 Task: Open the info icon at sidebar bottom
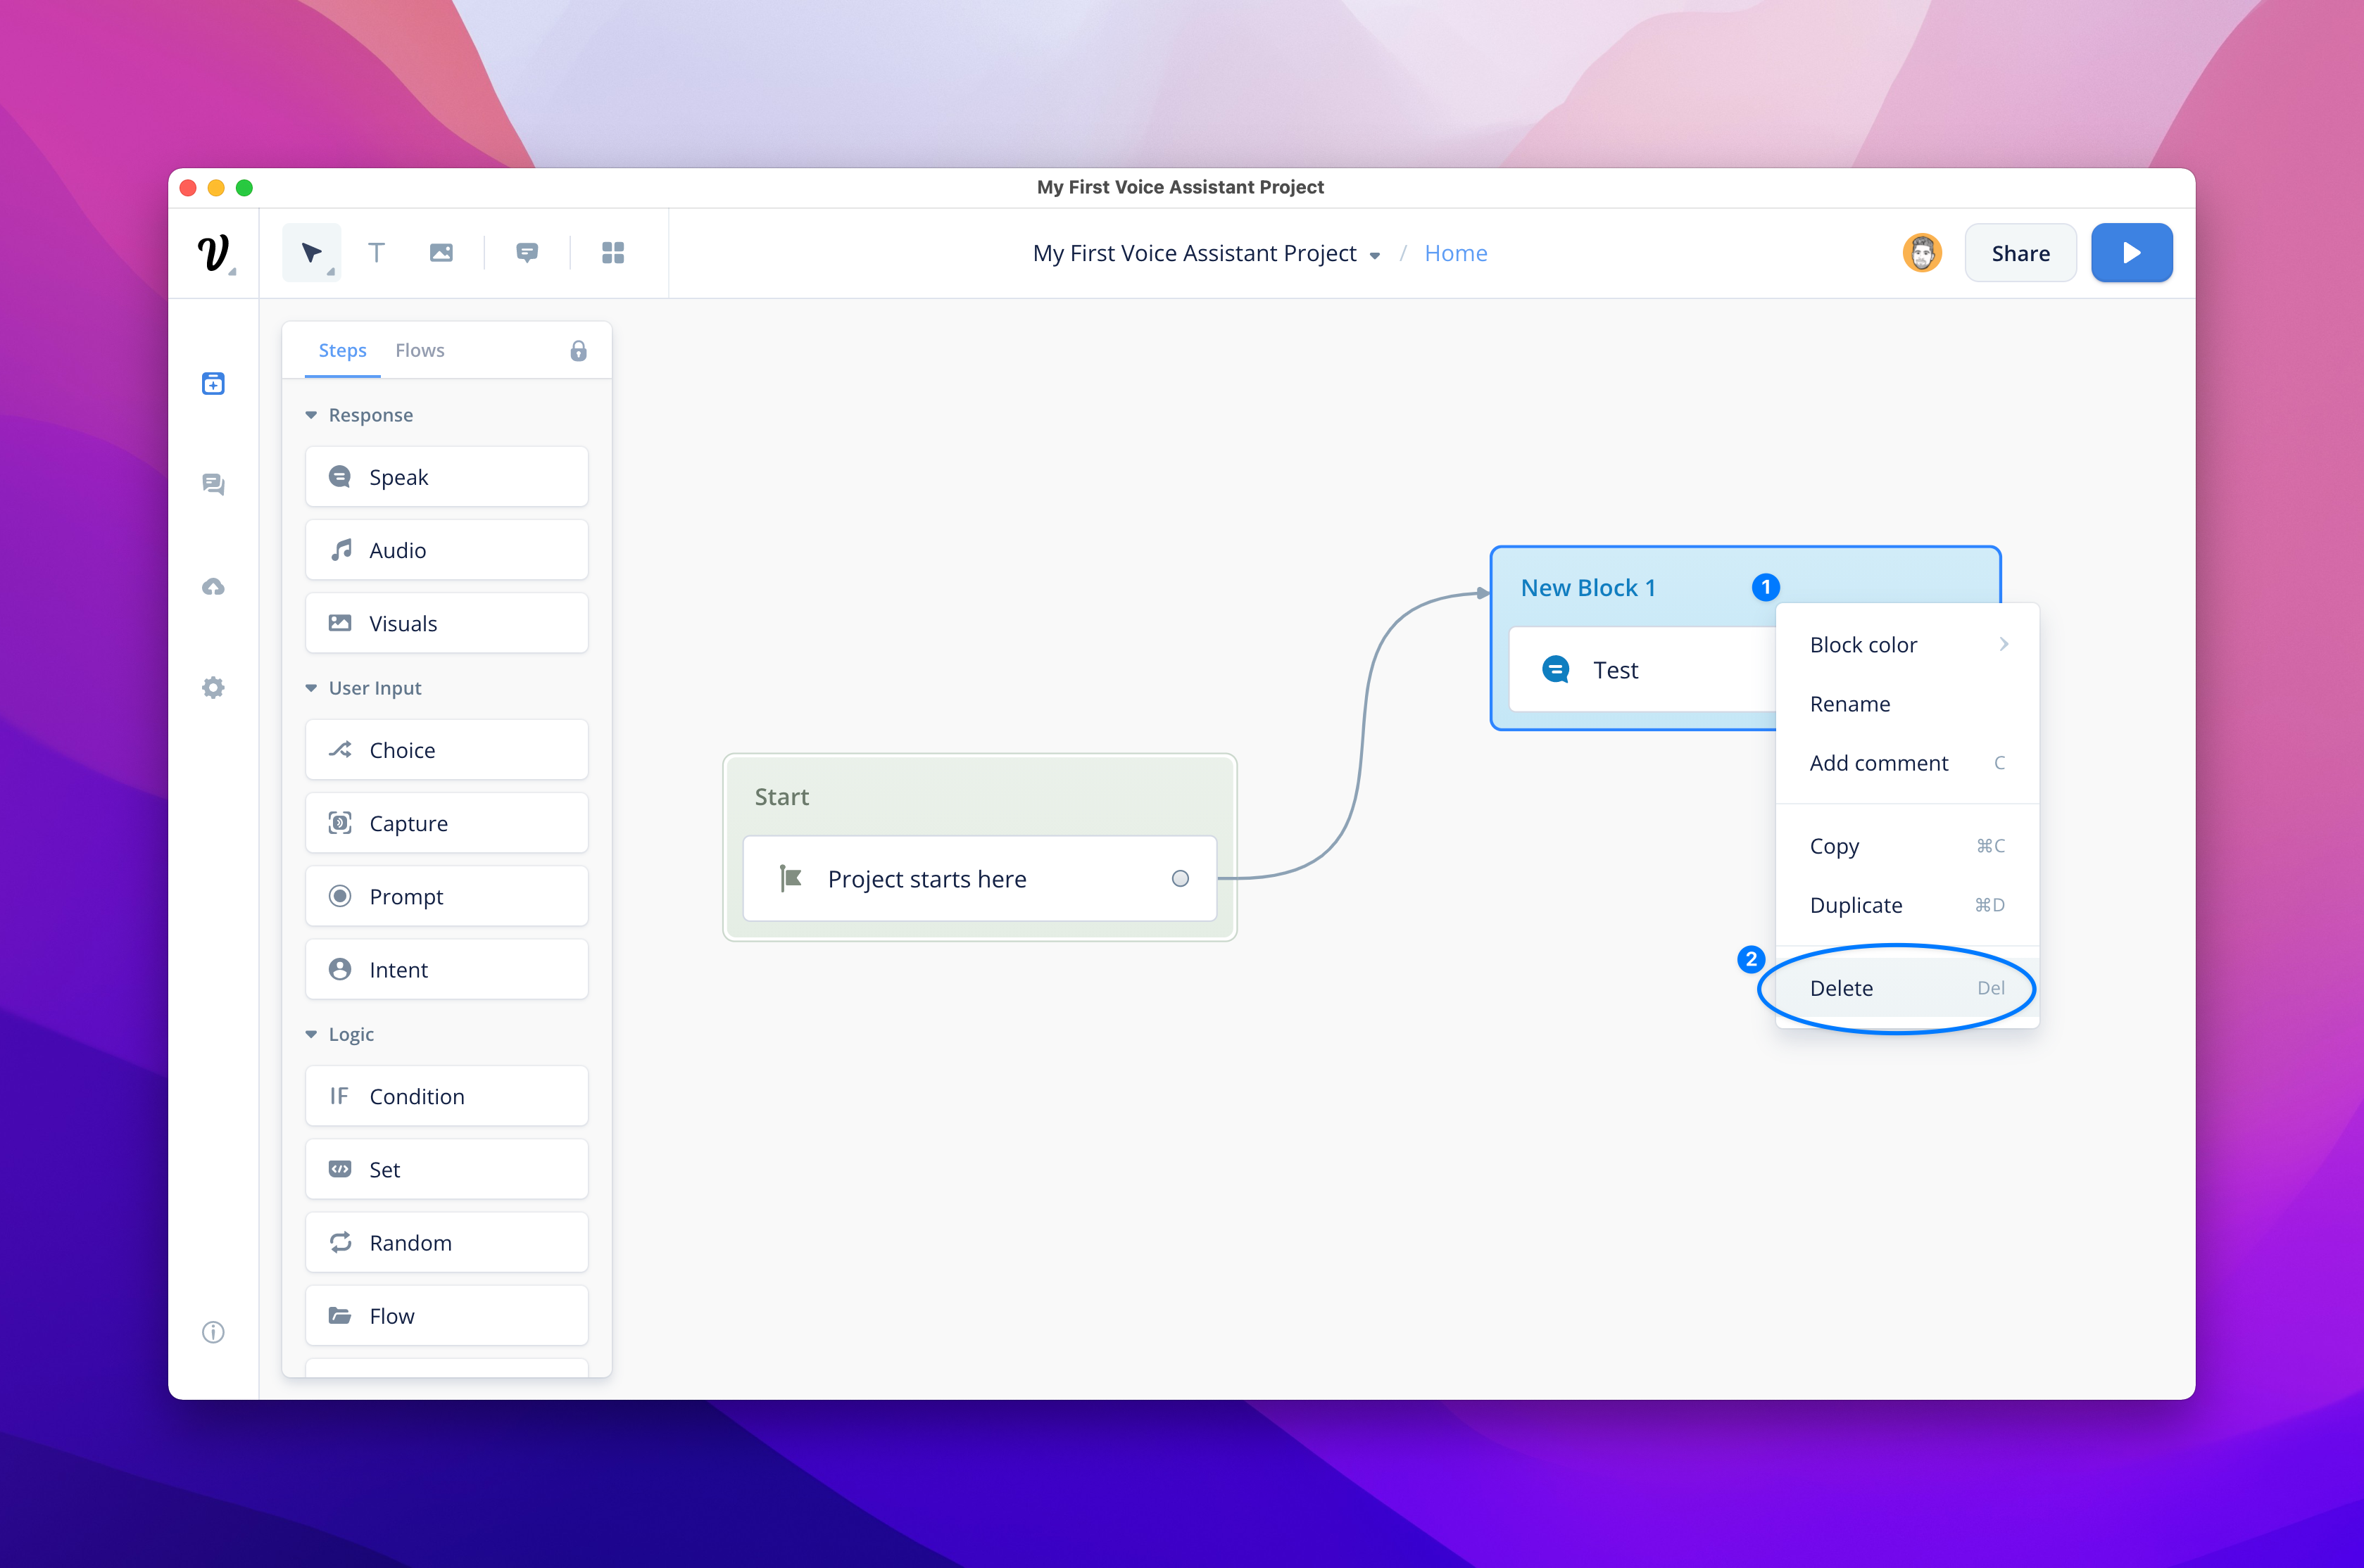pos(213,1332)
